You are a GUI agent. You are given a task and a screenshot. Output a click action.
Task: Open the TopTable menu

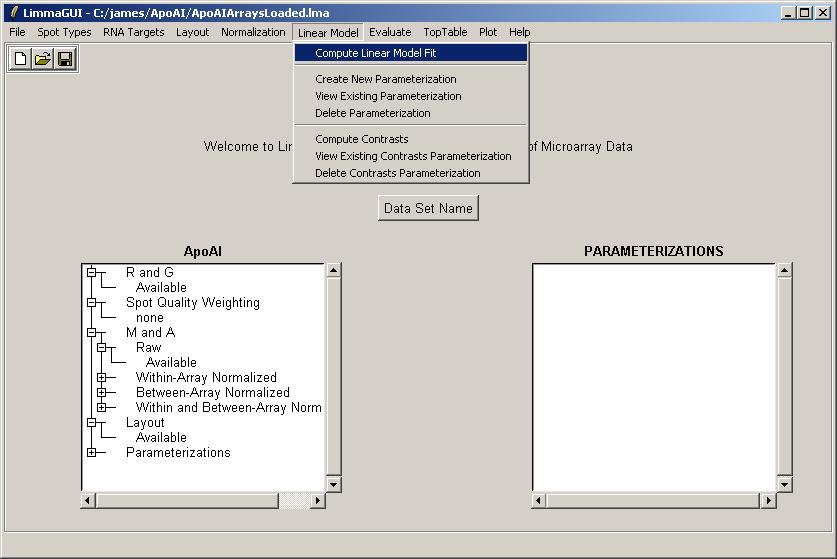pyautogui.click(x=445, y=32)
